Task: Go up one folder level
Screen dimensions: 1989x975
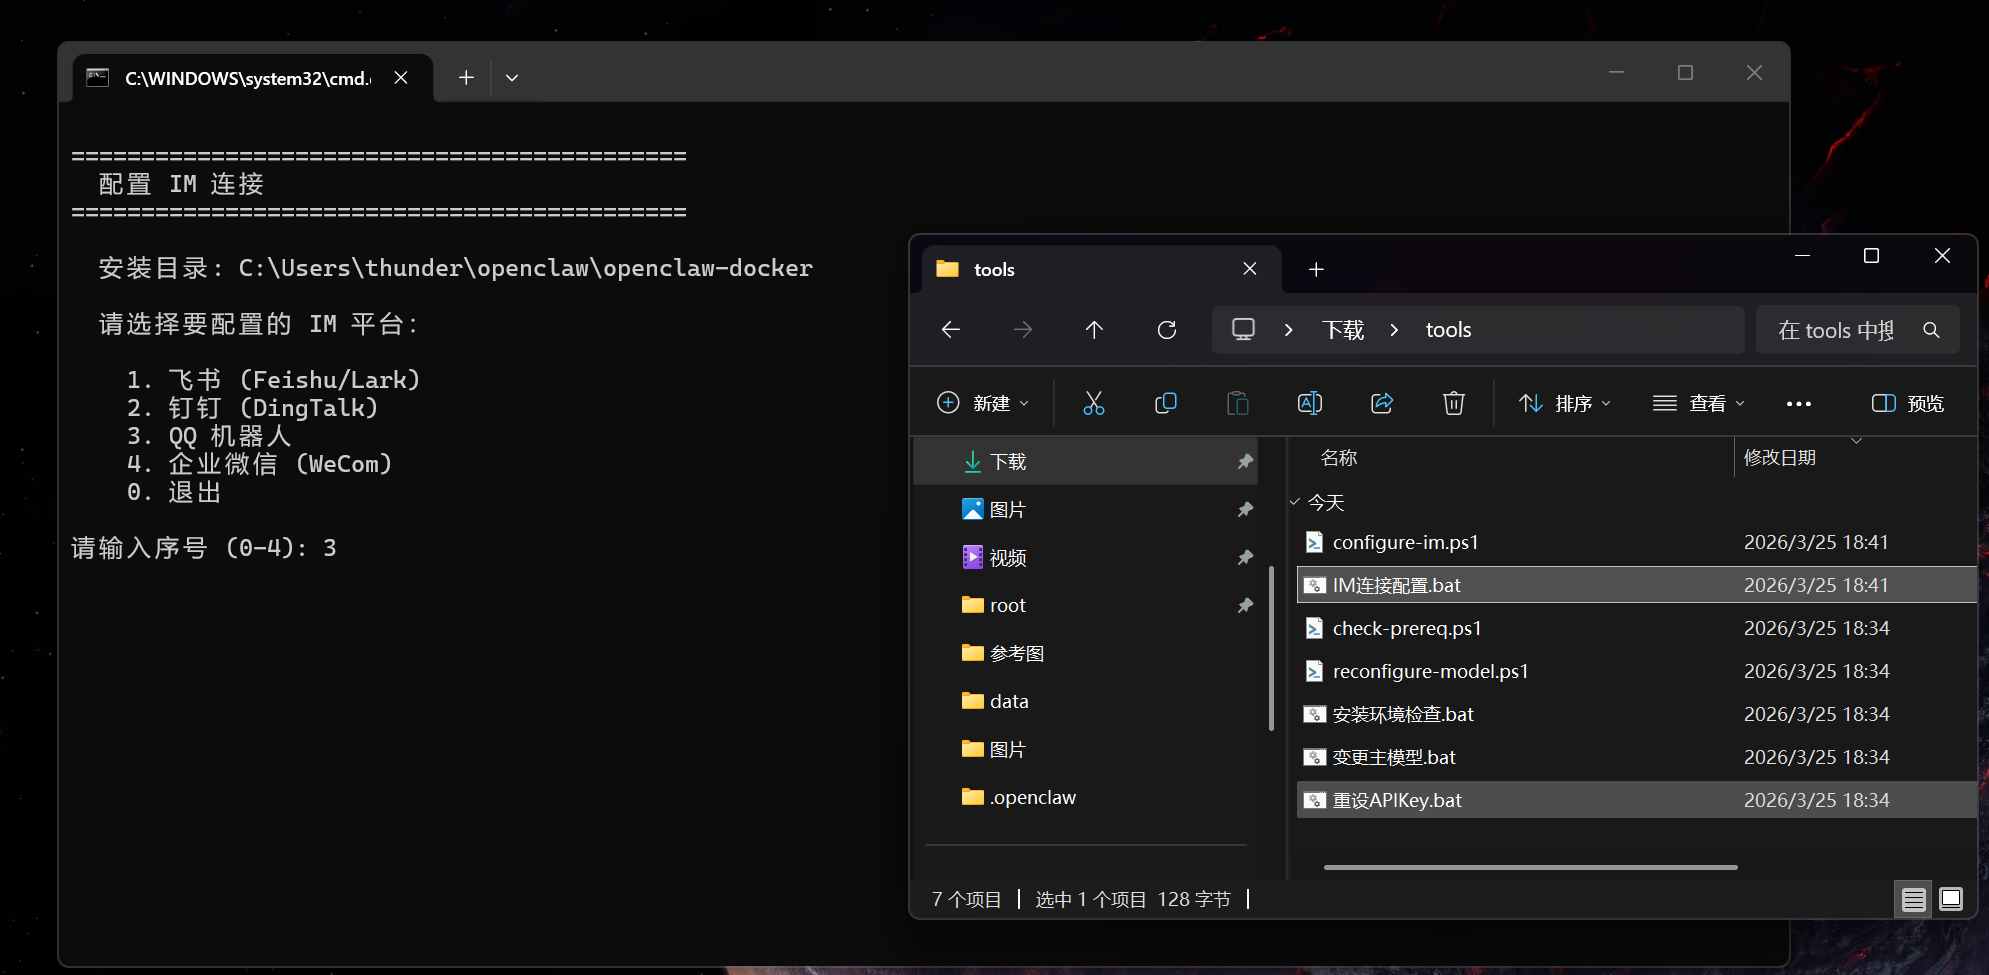Action: pyautogui.click(x=1094, y=330)
